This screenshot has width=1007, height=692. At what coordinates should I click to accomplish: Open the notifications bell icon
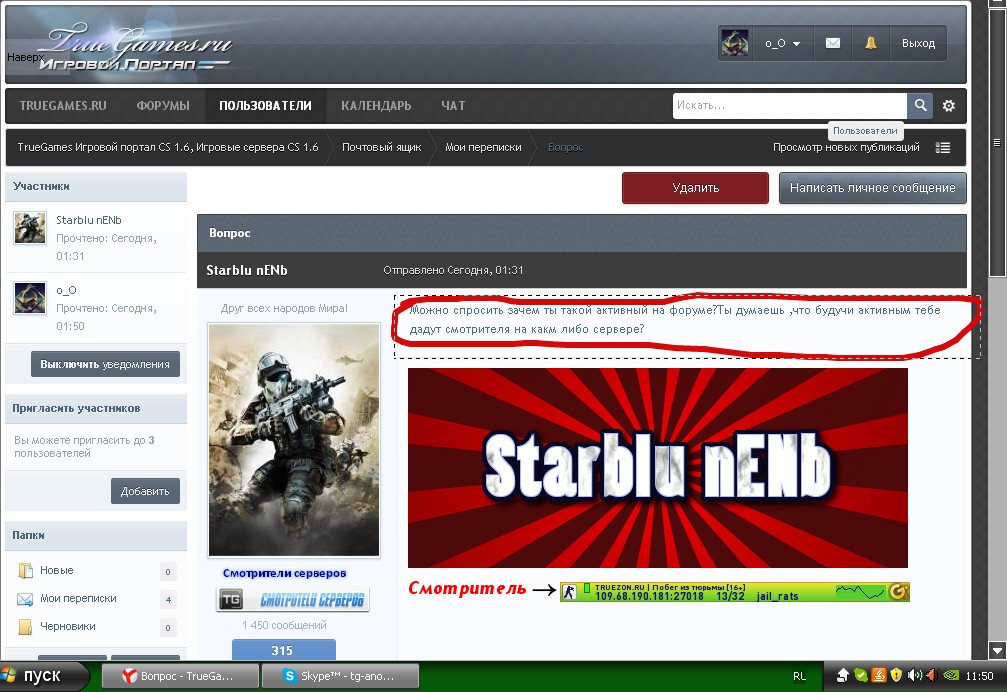pyautogui.click(x=871, y=43)
